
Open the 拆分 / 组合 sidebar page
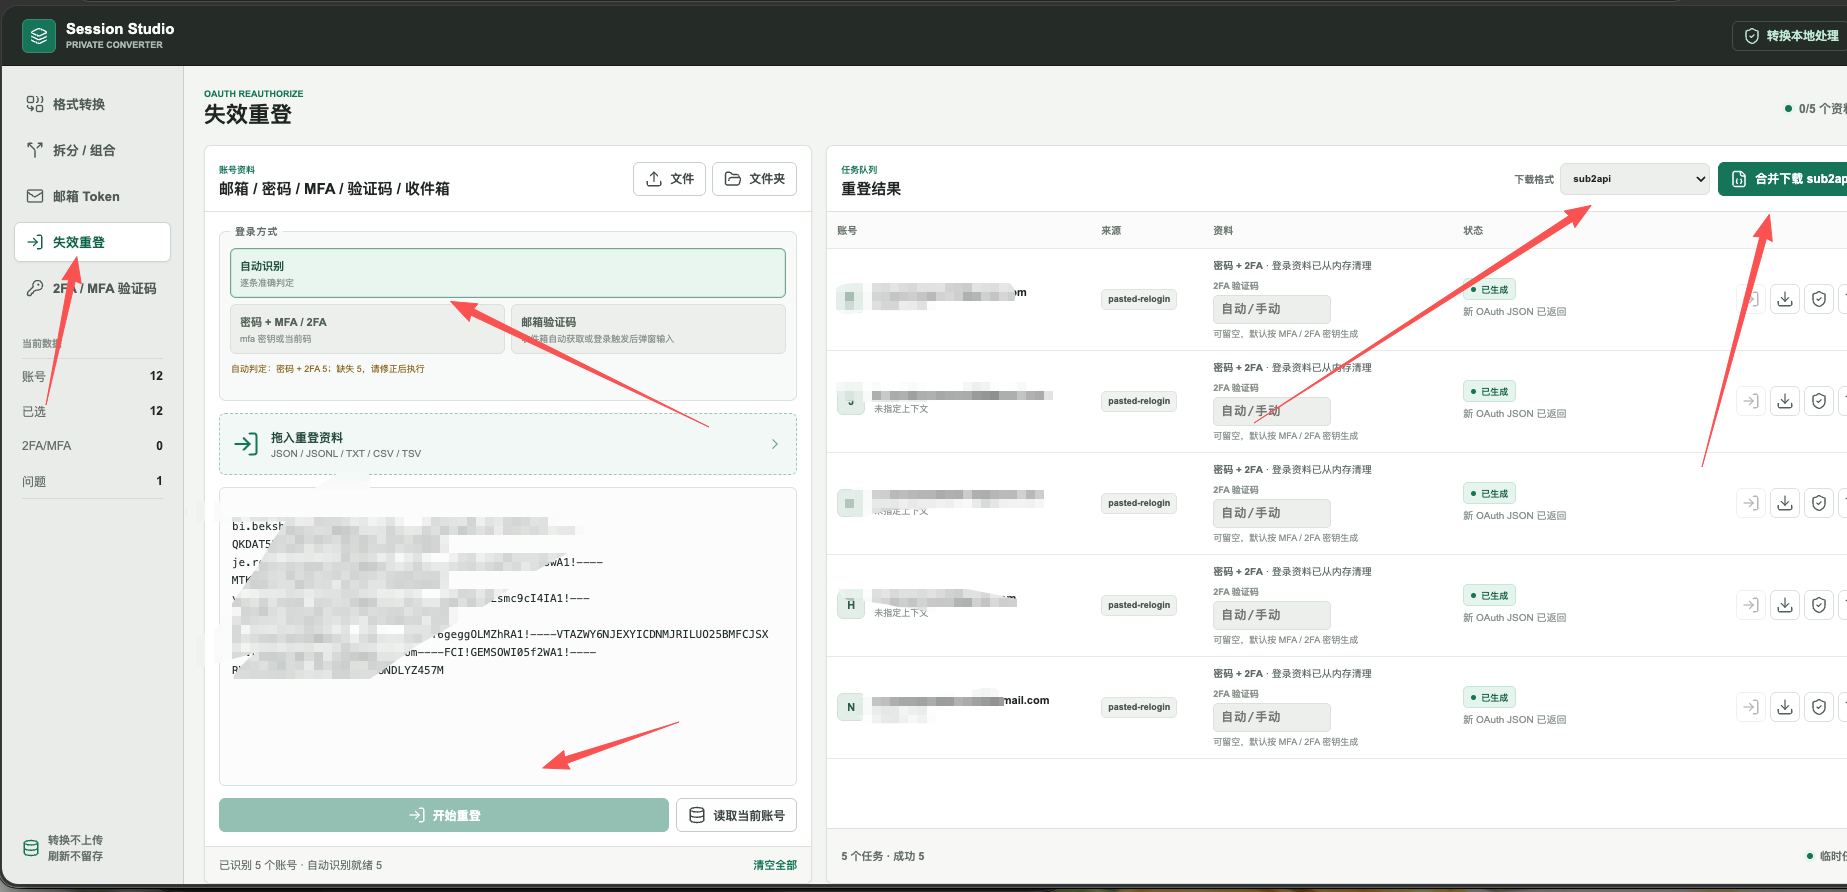[92, 150]
